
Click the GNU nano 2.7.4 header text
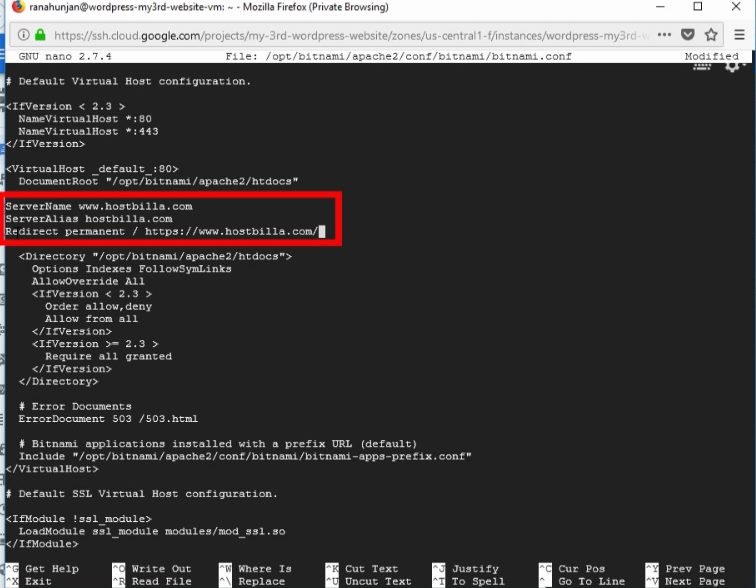point(65,56)
